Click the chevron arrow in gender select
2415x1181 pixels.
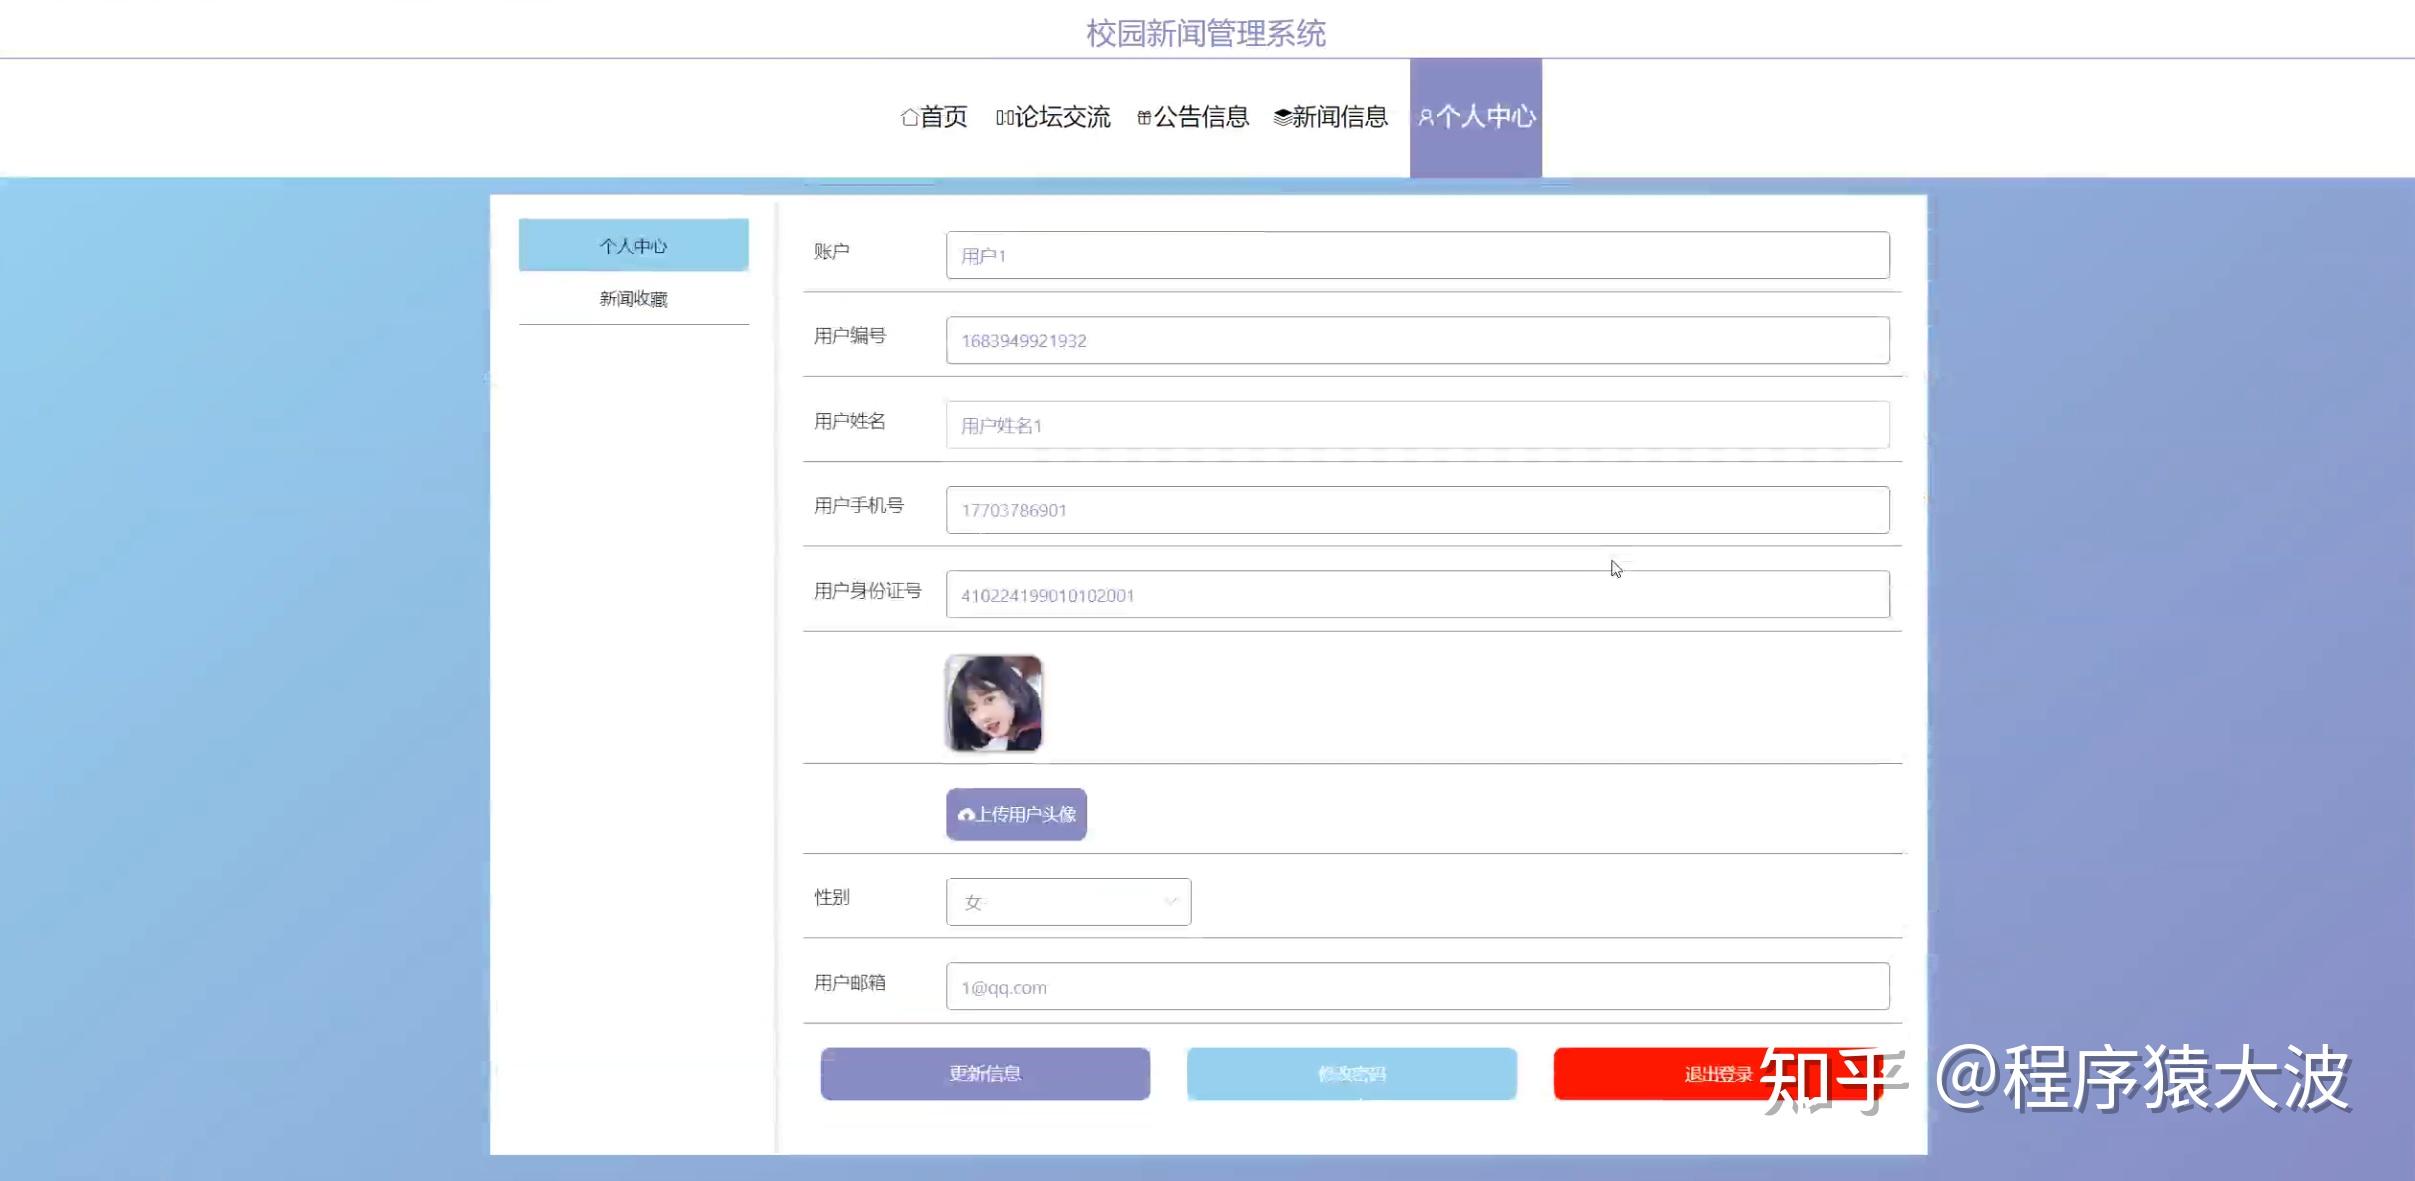1170,902
